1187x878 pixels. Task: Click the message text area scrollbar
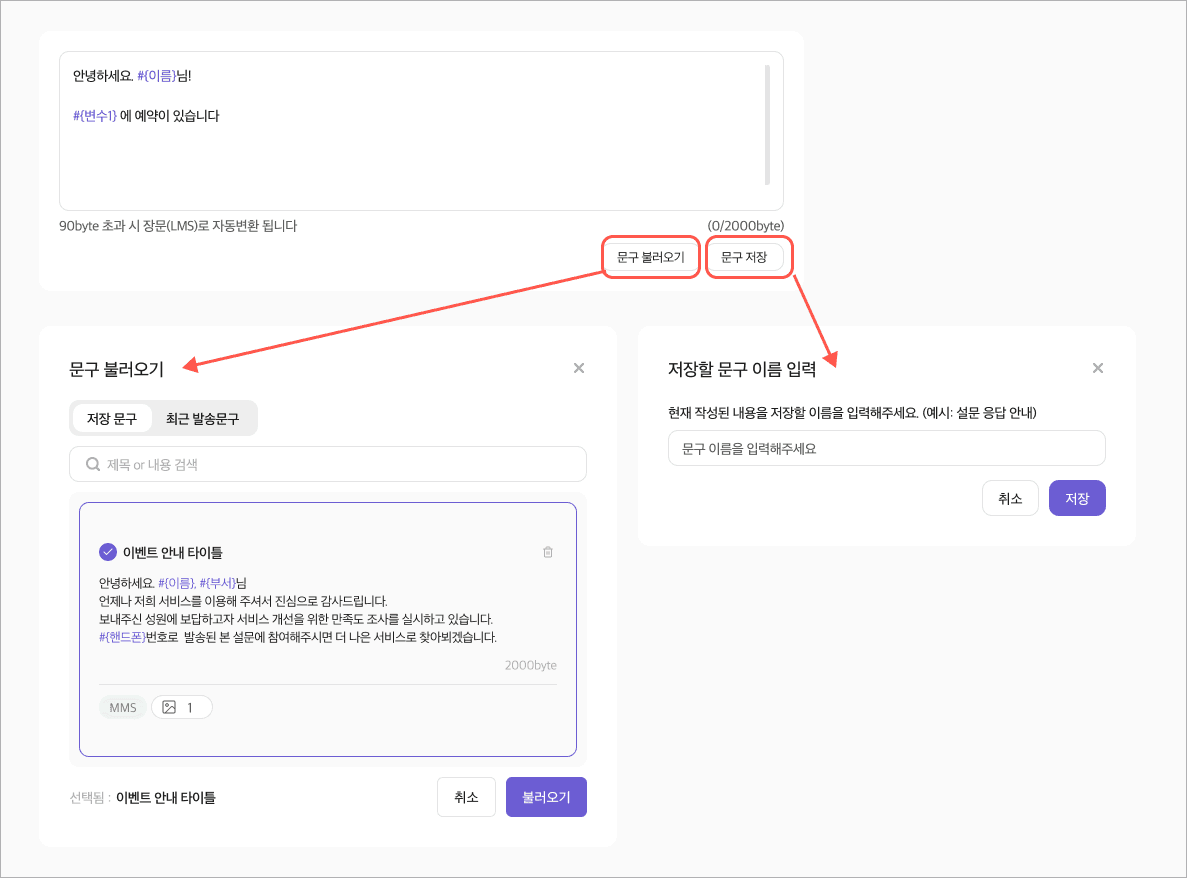[x=767, y=125]
